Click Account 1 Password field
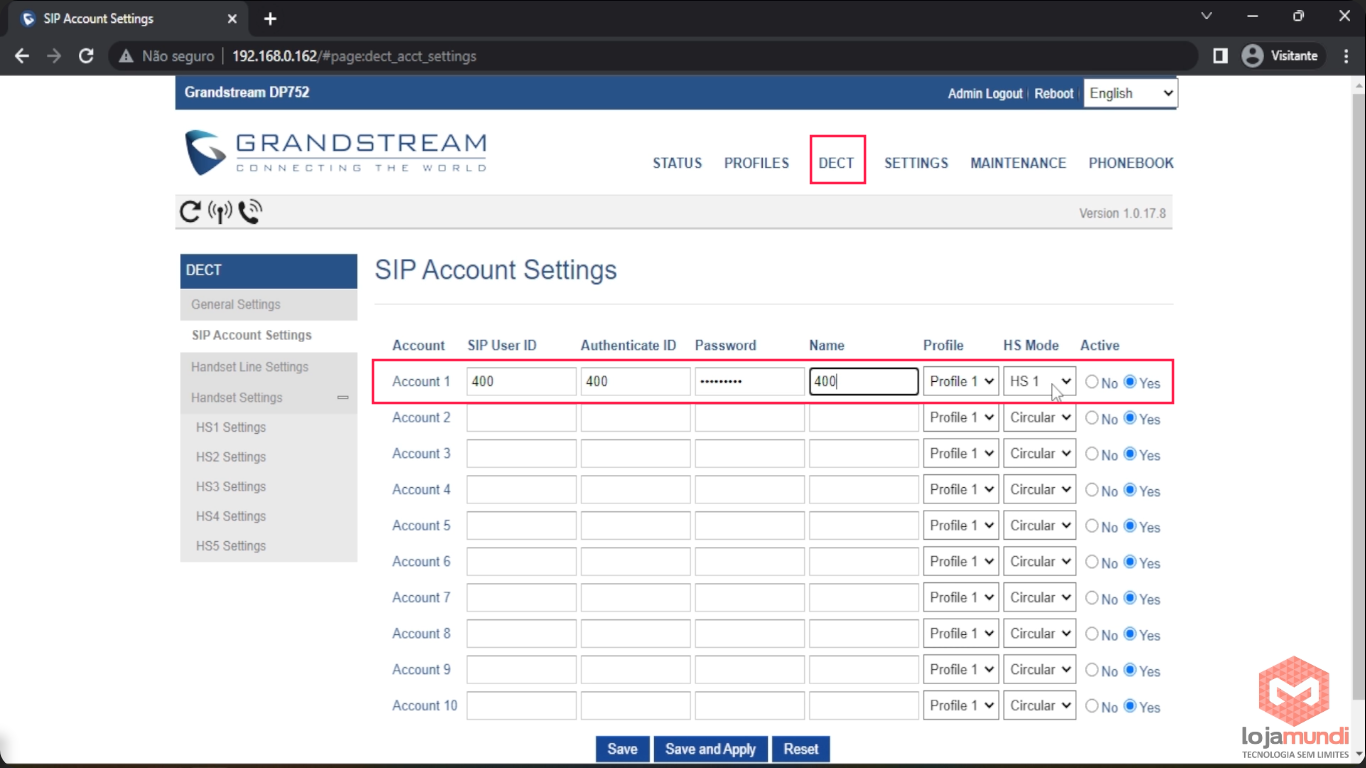Image resolution: width=1366 pixels, height=768 pixels. pos(749,382)
